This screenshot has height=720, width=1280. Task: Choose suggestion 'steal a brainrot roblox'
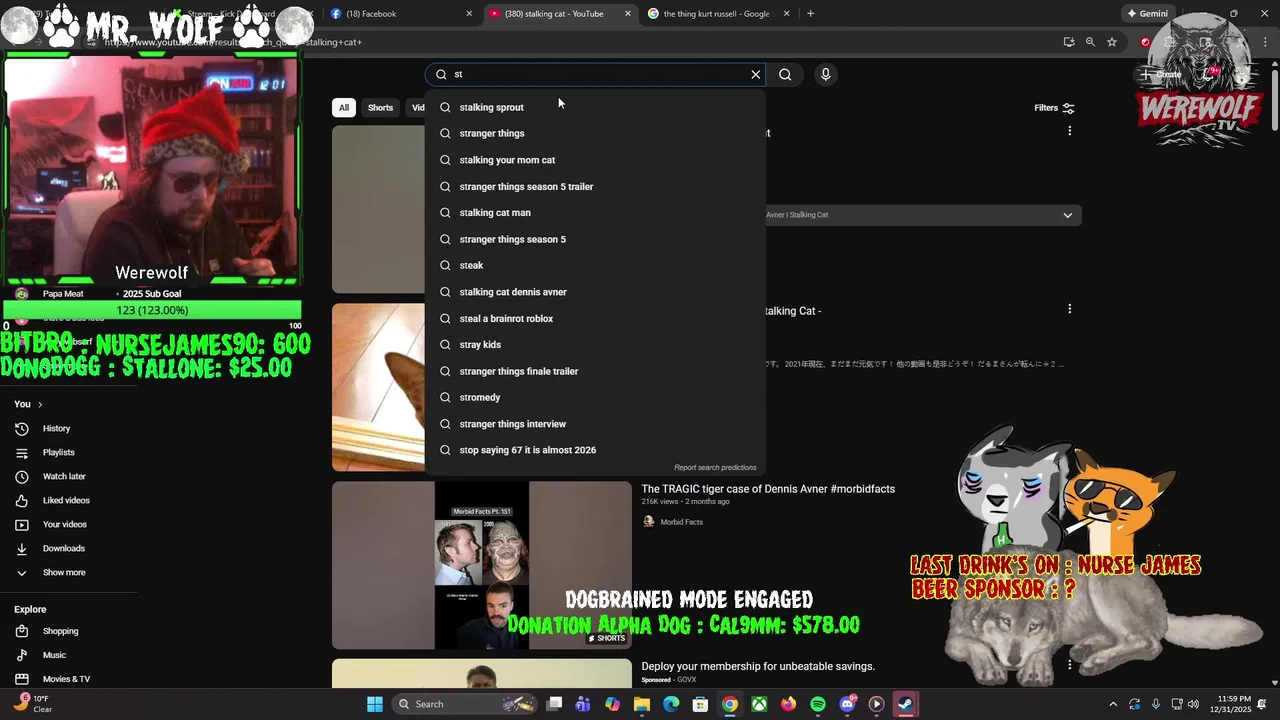pos(596,318)
